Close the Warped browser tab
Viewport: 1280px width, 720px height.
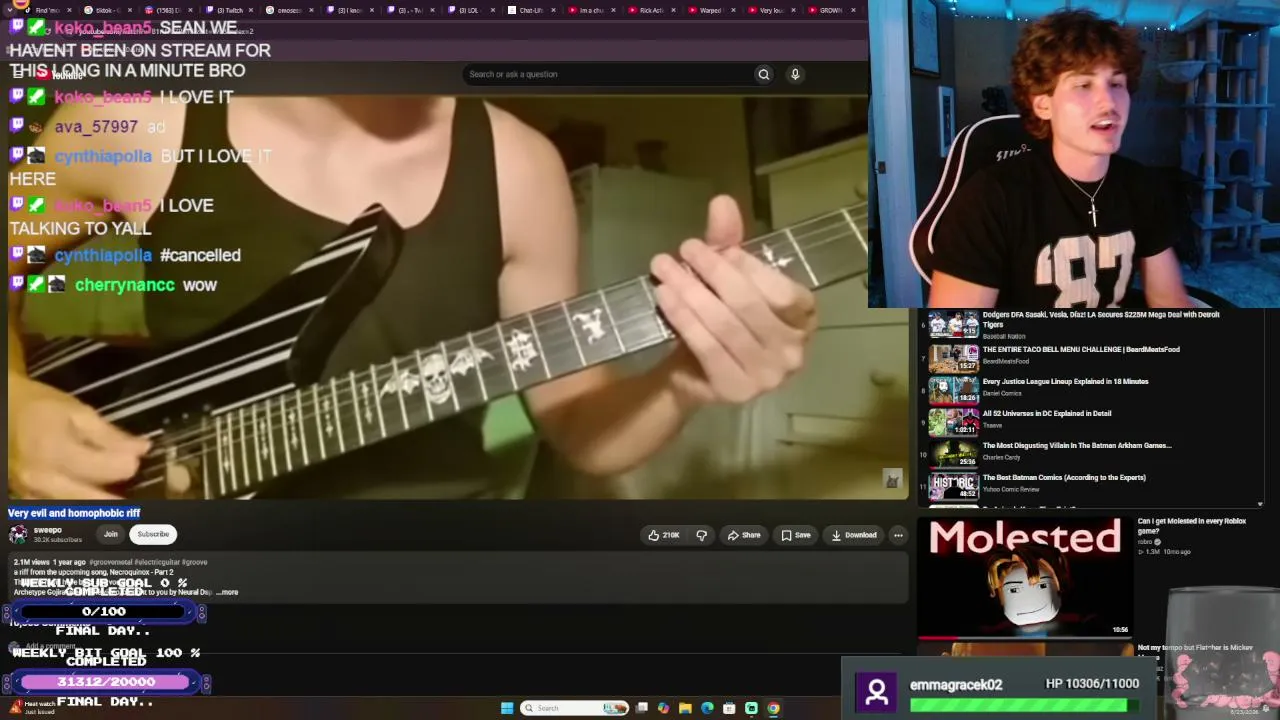733,10
